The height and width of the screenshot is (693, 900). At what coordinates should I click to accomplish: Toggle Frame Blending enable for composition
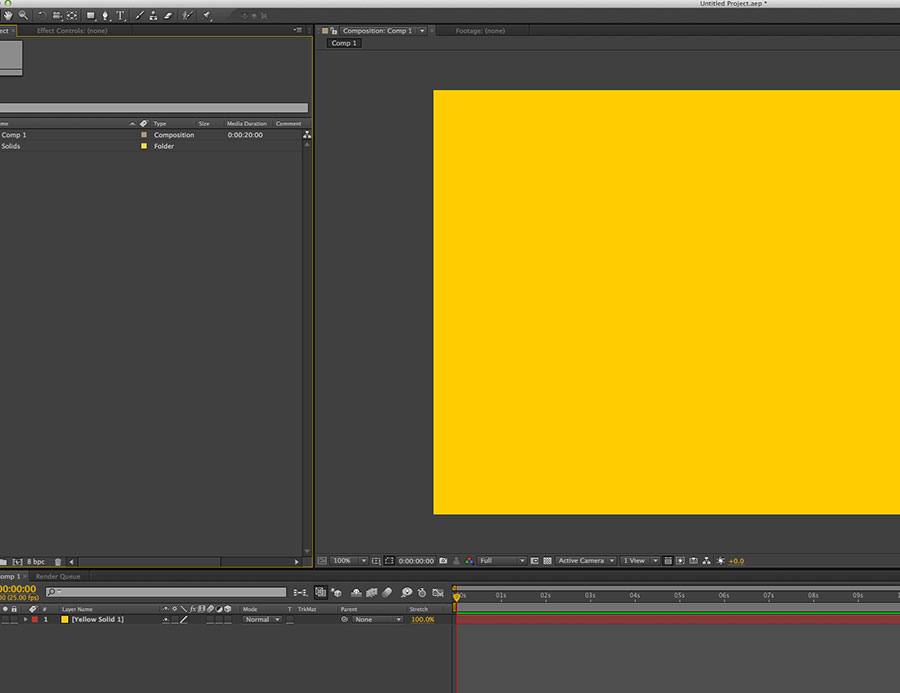point(371,593)
